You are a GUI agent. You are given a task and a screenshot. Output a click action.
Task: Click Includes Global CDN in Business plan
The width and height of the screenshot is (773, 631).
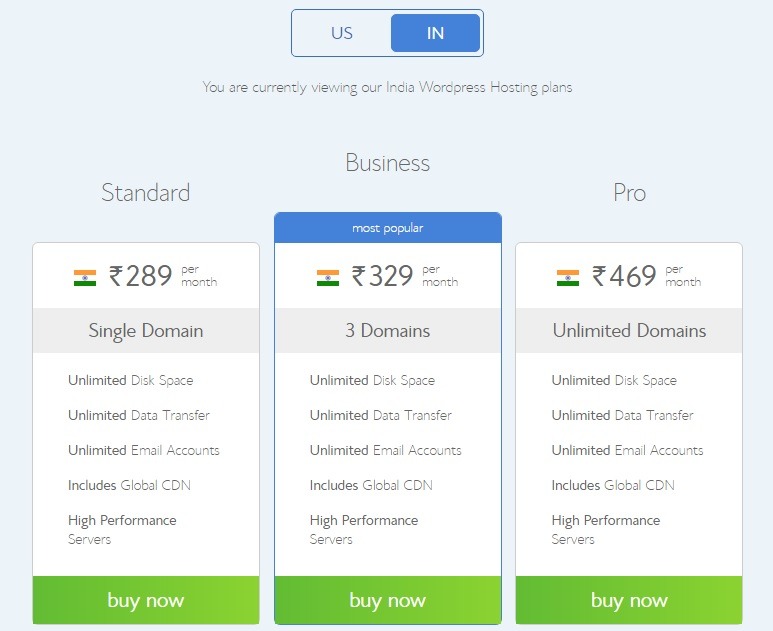(371, 485)
